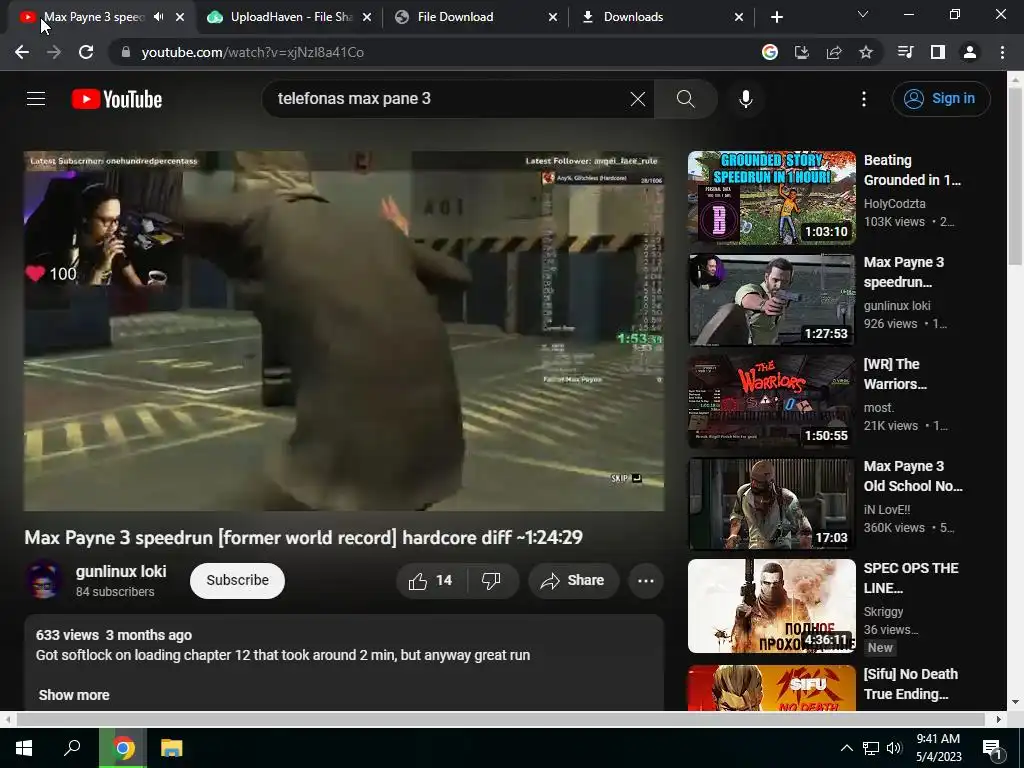
Task: Click the main video player
Action: tap(344, 331)
